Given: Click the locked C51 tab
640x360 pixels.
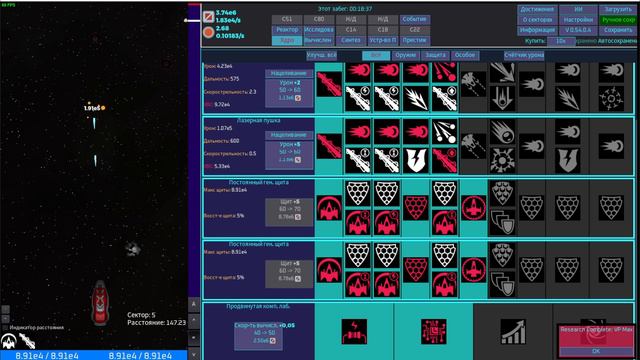Looking at the screenshot, I should point(287,19).
